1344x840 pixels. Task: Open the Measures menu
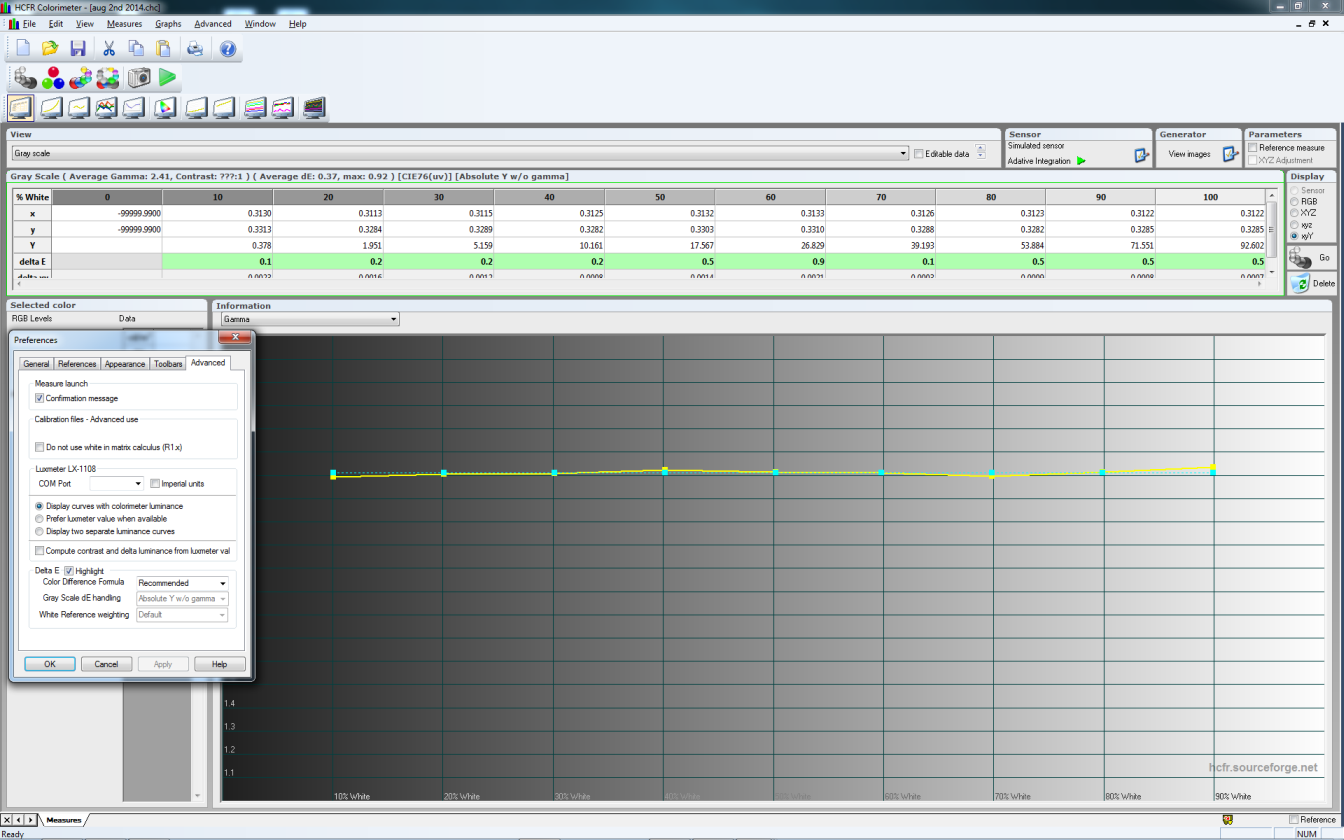[x=124, y=24]
